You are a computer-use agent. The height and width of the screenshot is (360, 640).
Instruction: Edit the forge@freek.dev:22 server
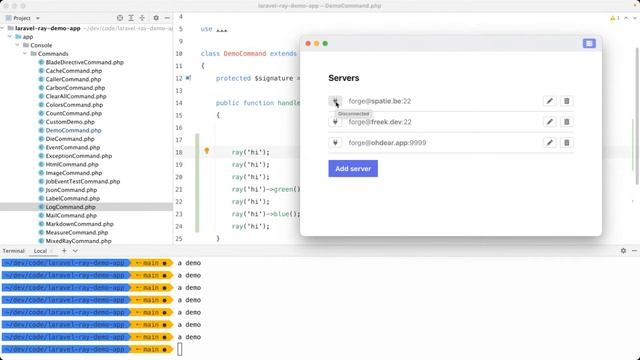coord(549,122)
